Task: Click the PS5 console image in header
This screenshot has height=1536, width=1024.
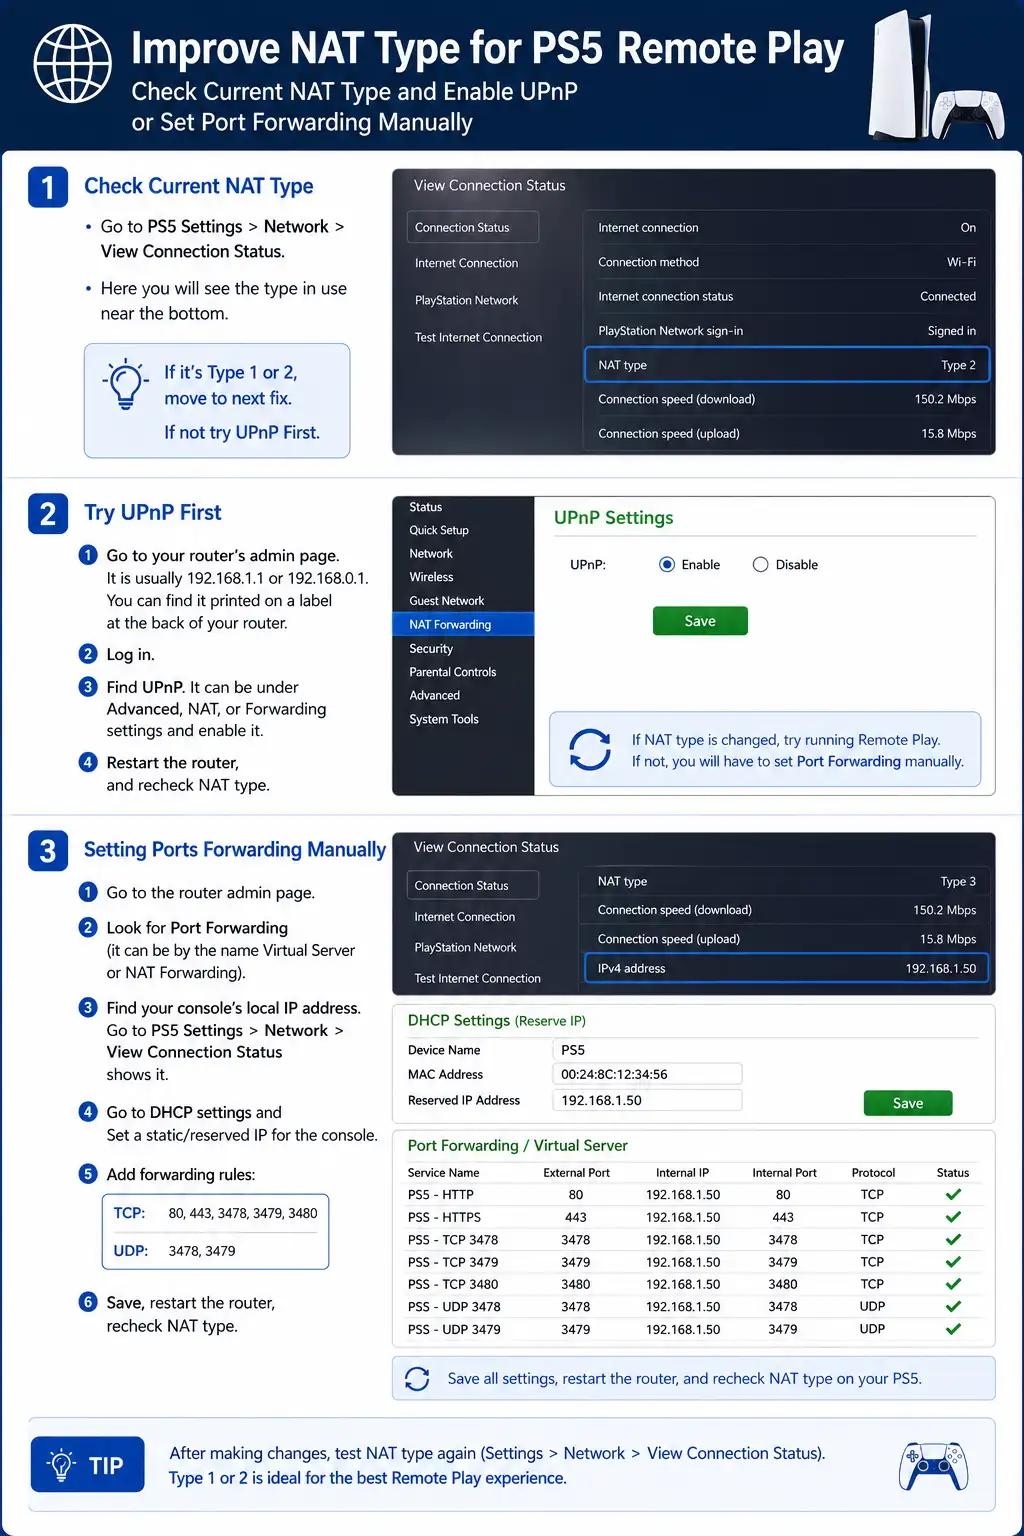Action: (x=900, y=75)
